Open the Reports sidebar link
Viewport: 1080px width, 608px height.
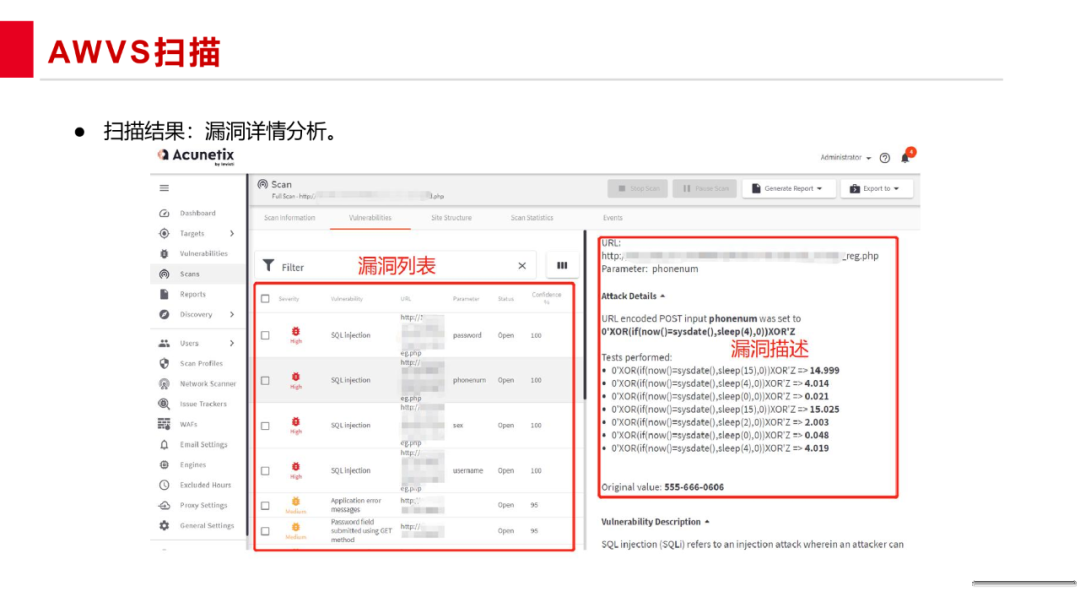click(x=193, y=294)
